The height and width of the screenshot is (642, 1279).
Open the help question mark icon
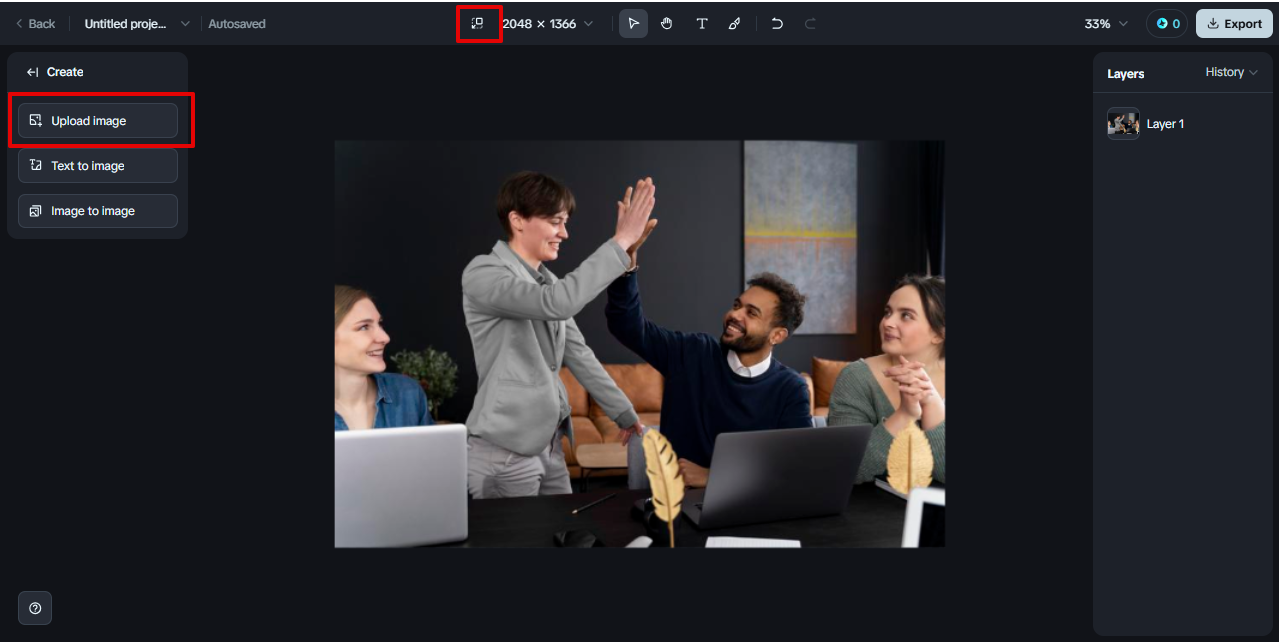35,608
